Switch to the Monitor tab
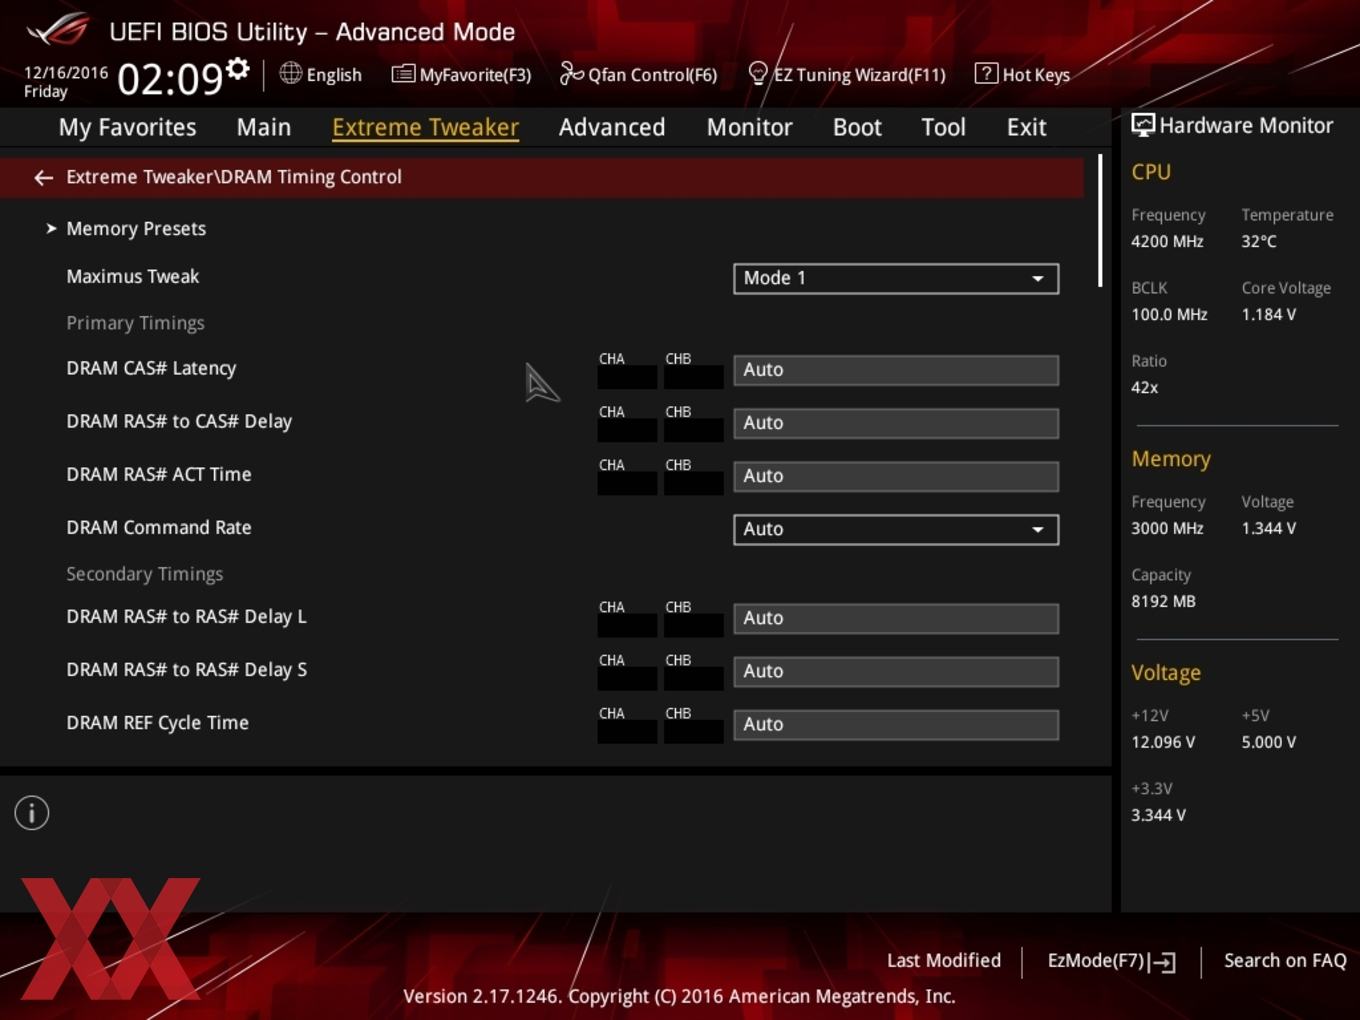This screenshot has height=1020, width=1360. 750,127
